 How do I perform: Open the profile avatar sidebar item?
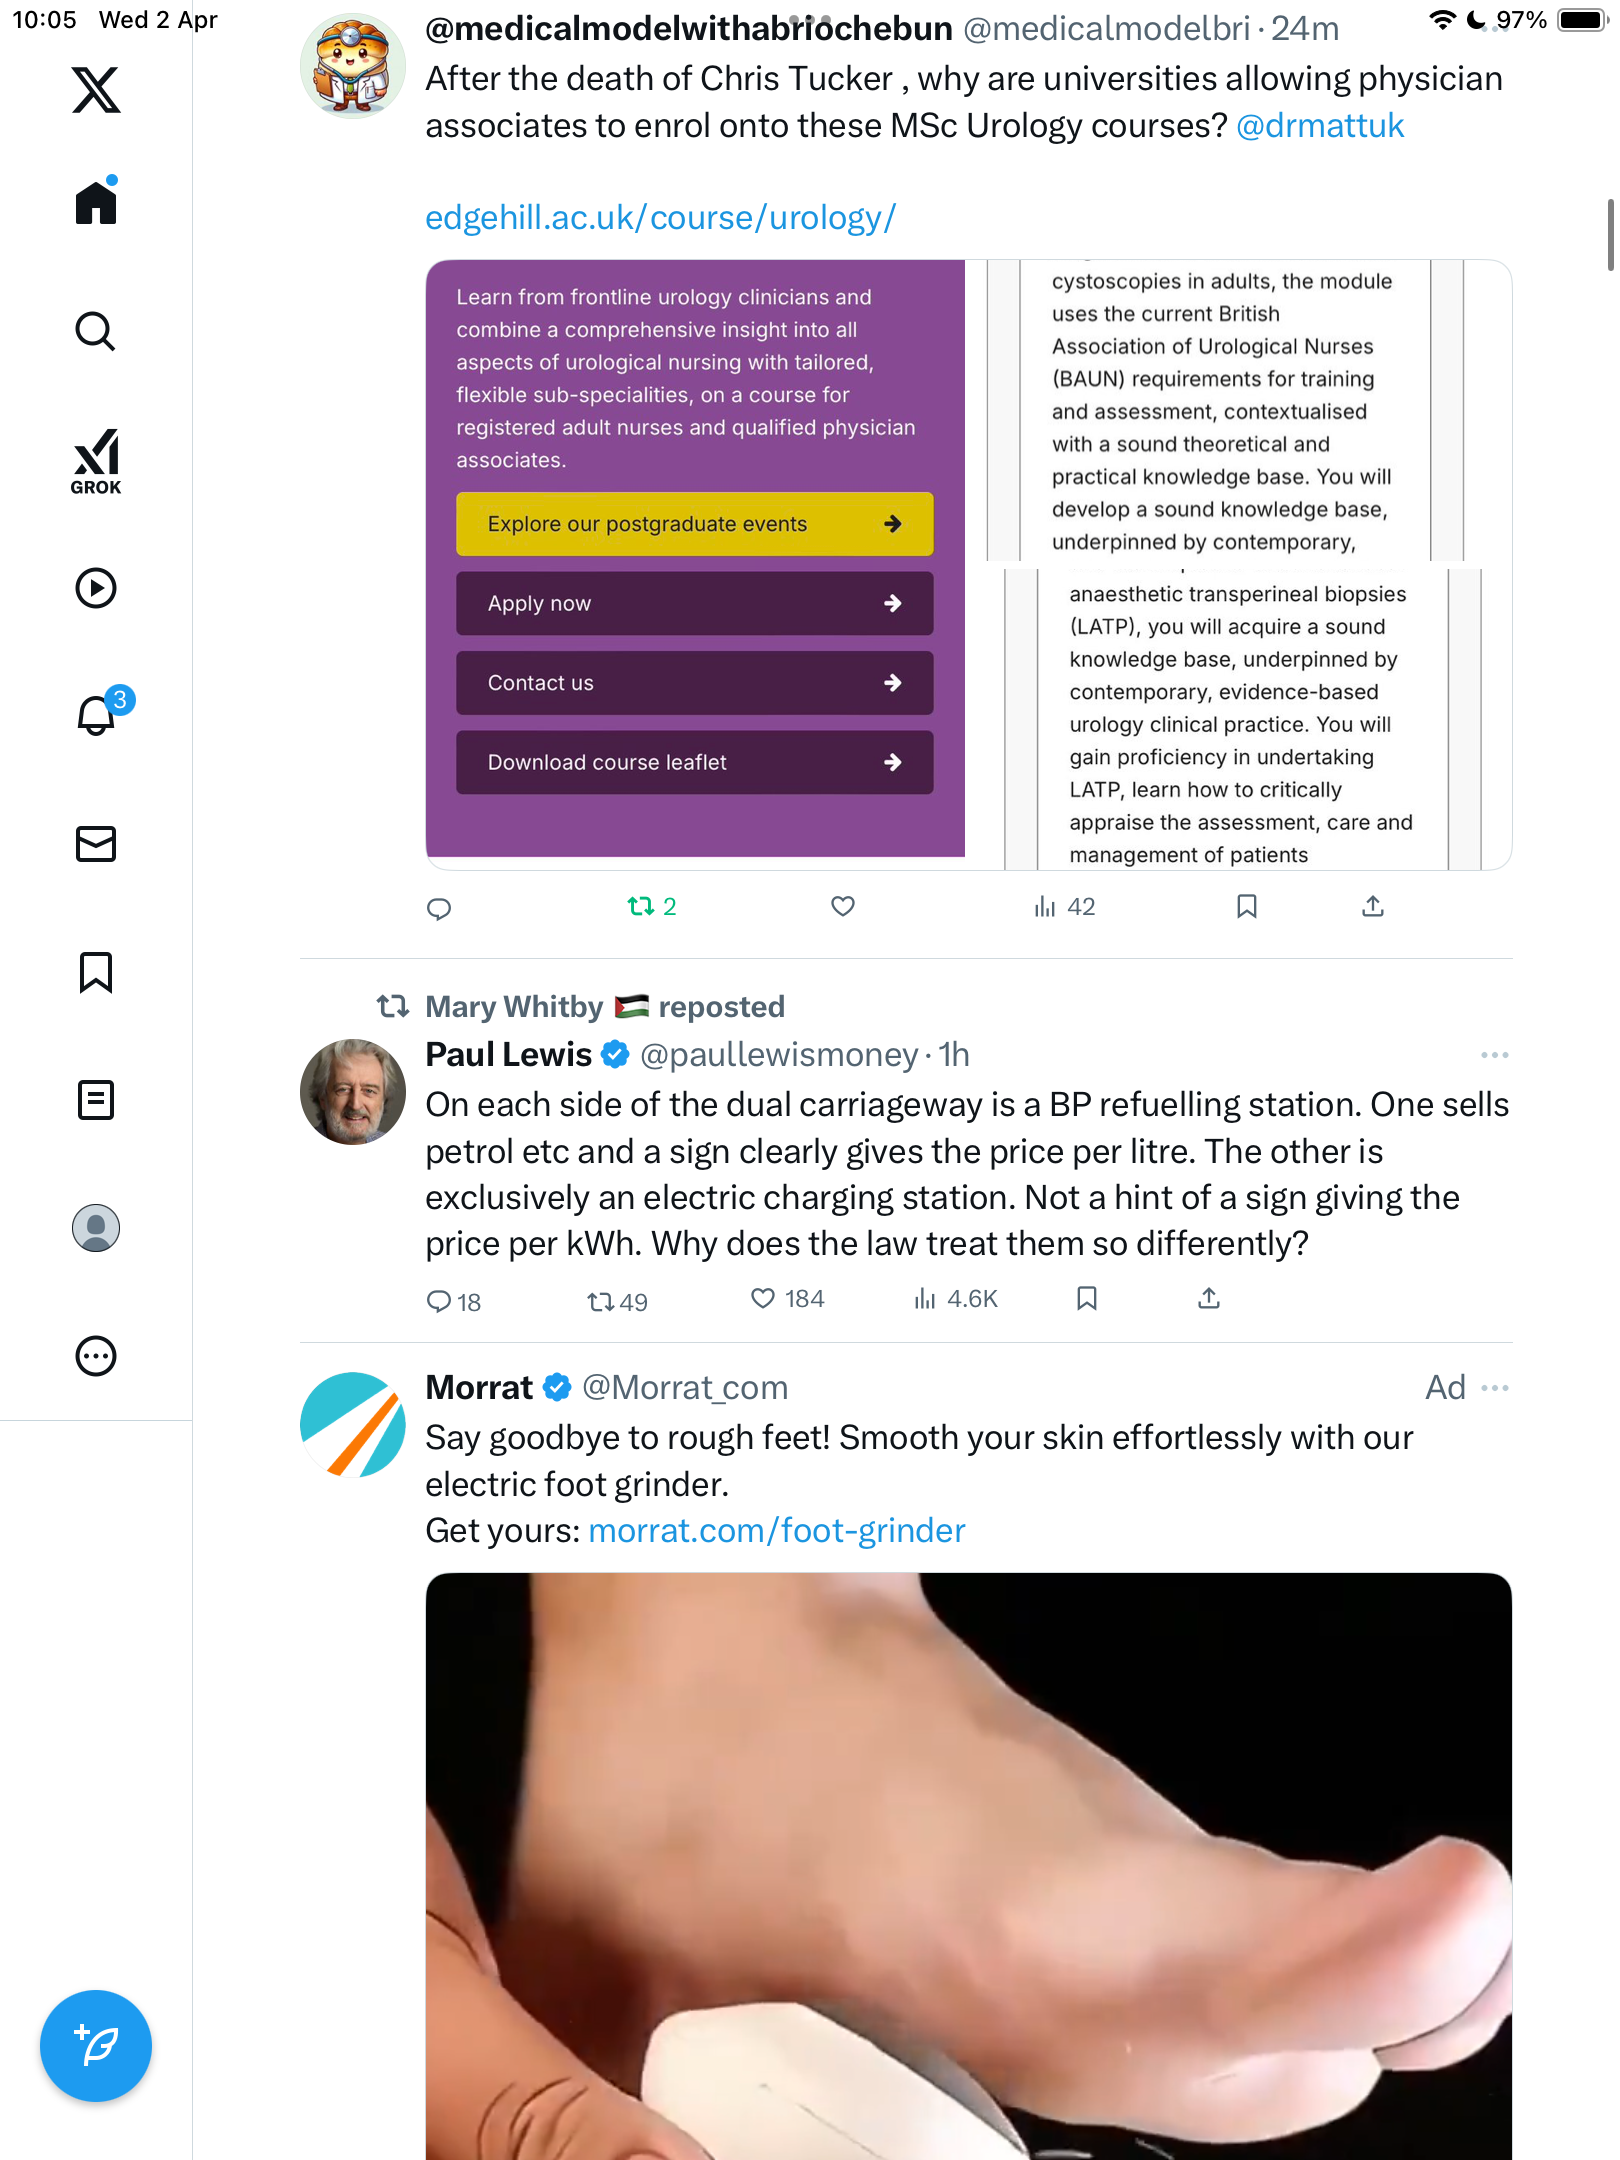pos(96,1228)
